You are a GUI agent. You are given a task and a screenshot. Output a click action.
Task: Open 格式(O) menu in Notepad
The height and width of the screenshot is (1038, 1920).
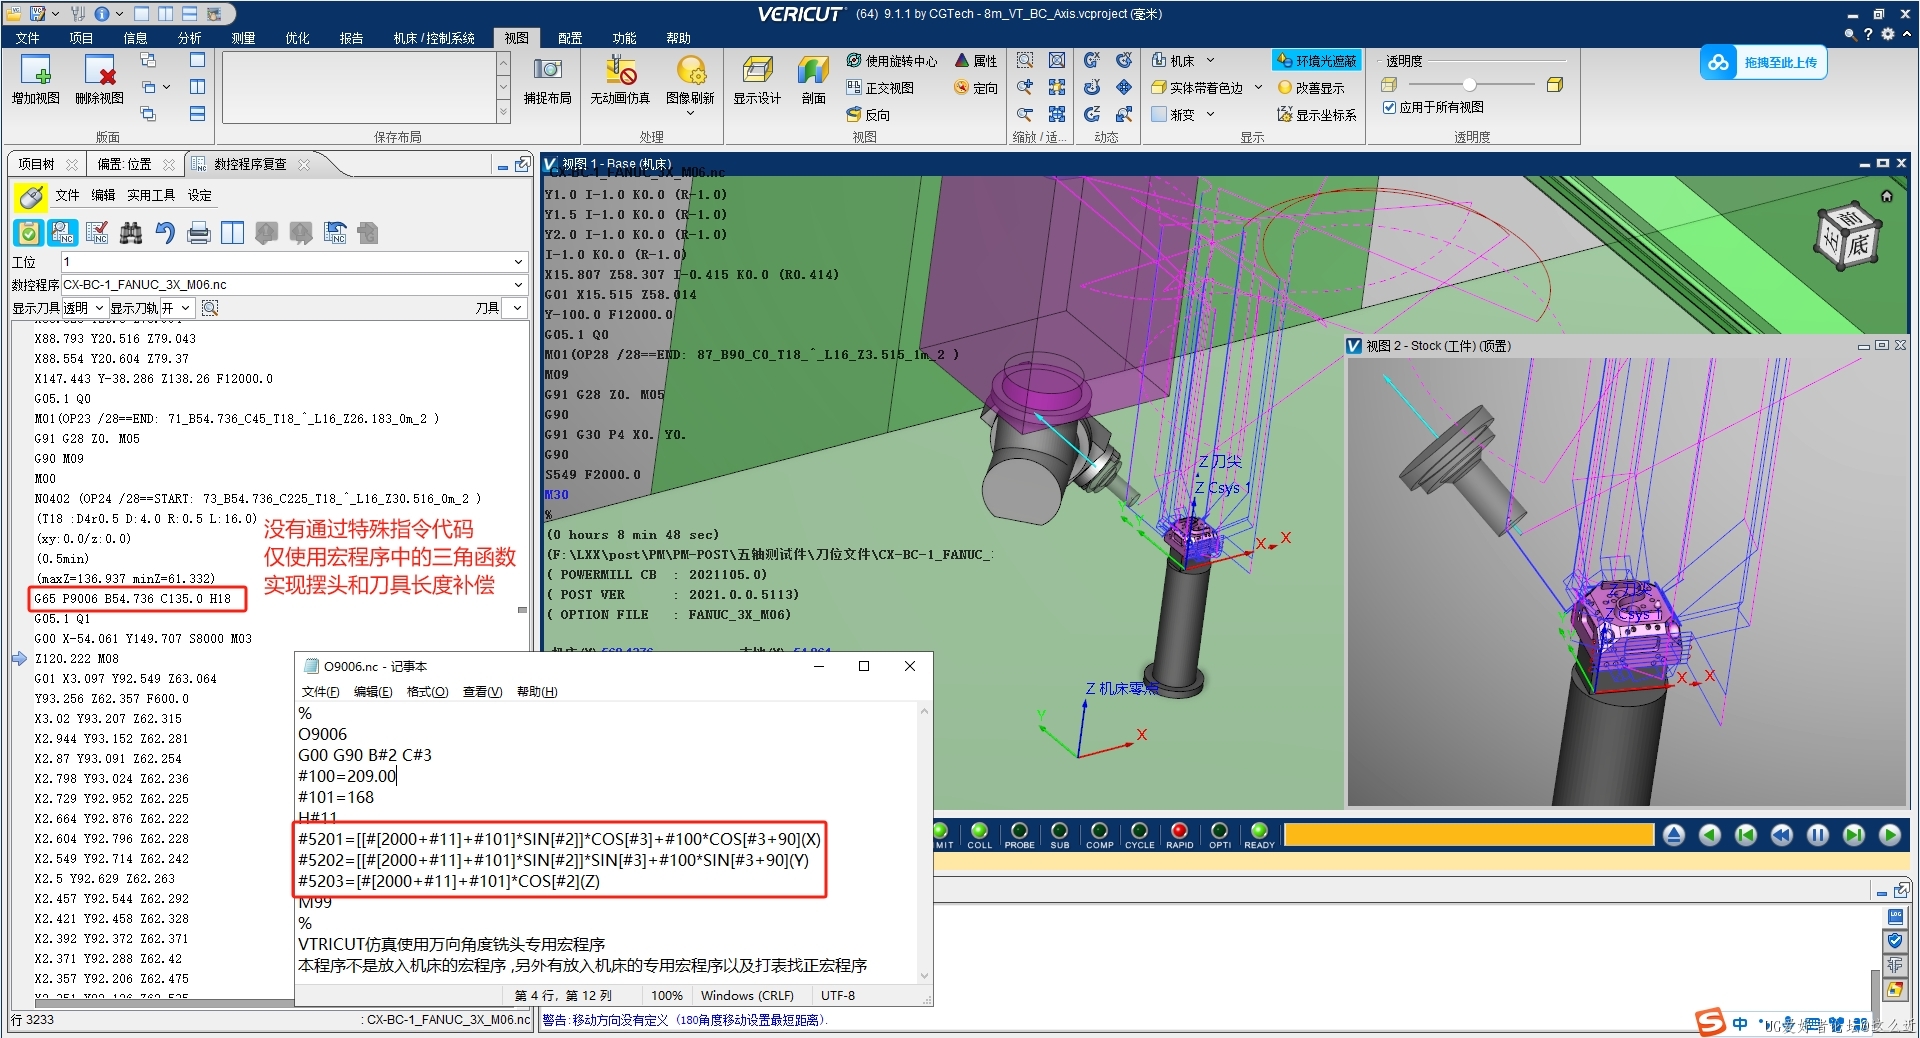tap(427, 692)
